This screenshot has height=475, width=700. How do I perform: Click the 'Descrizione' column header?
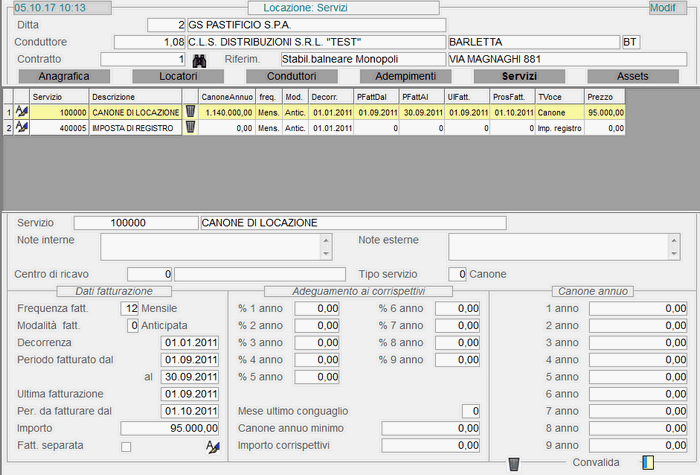click(135, 97)
